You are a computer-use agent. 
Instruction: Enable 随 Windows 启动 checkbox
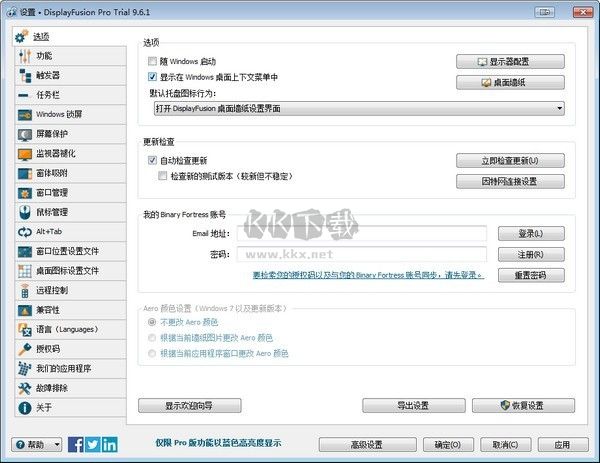coord(152,62)
